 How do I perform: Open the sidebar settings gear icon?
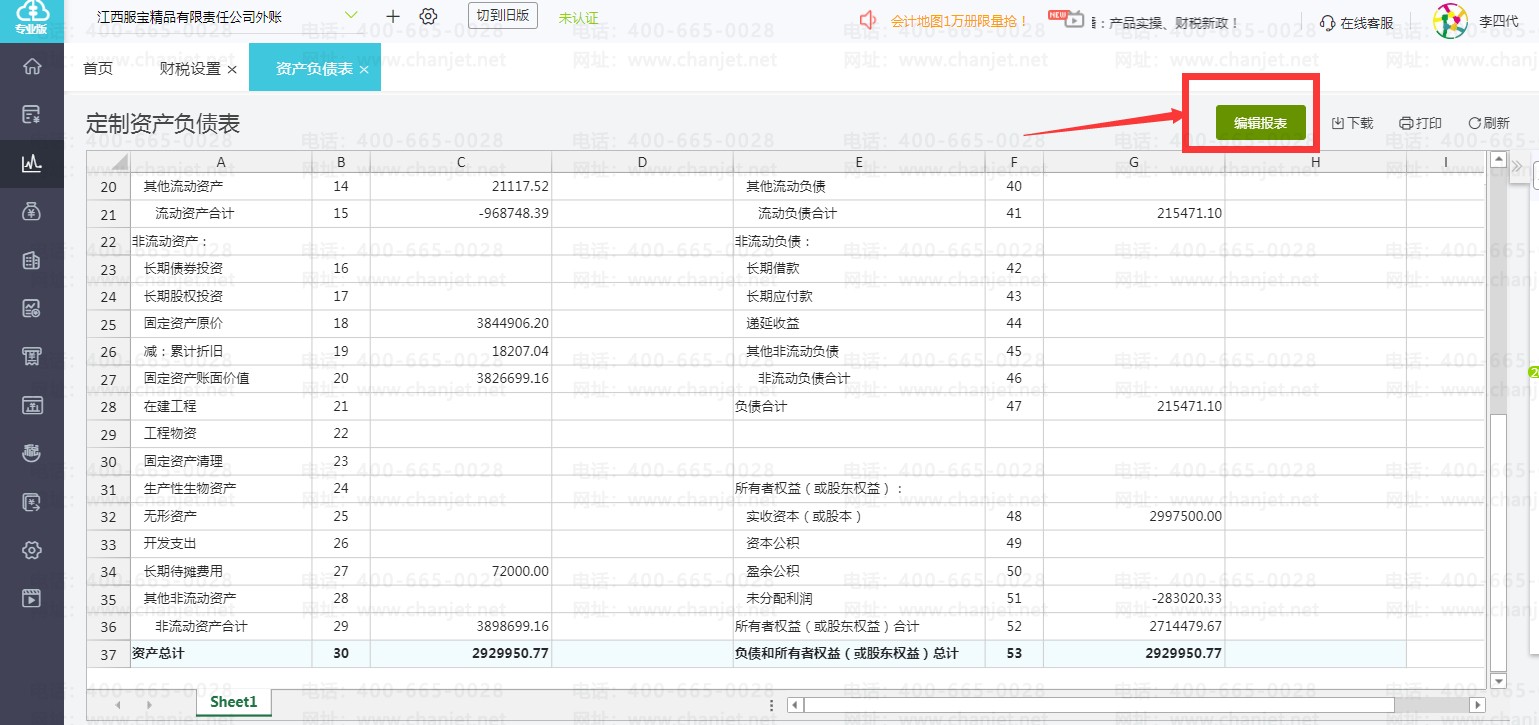pyautogui.click(x=32, y=551)
